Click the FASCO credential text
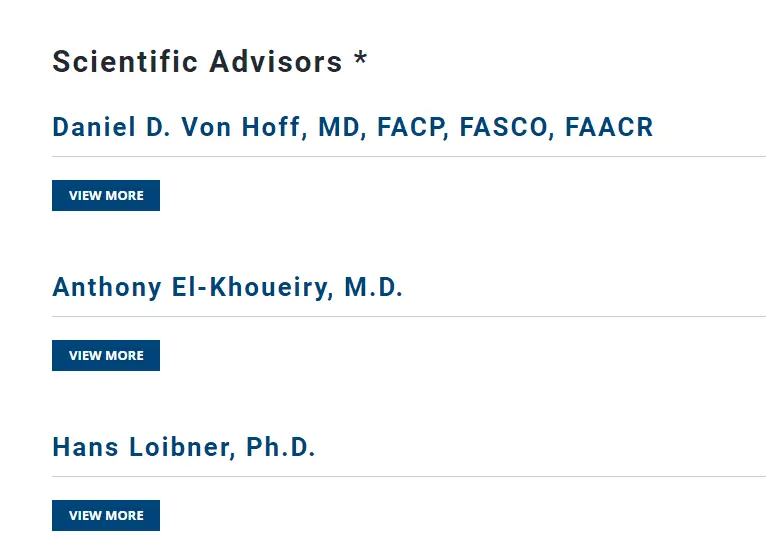Image resolution: width=766 pixels, height=555 pixels. 506,128
